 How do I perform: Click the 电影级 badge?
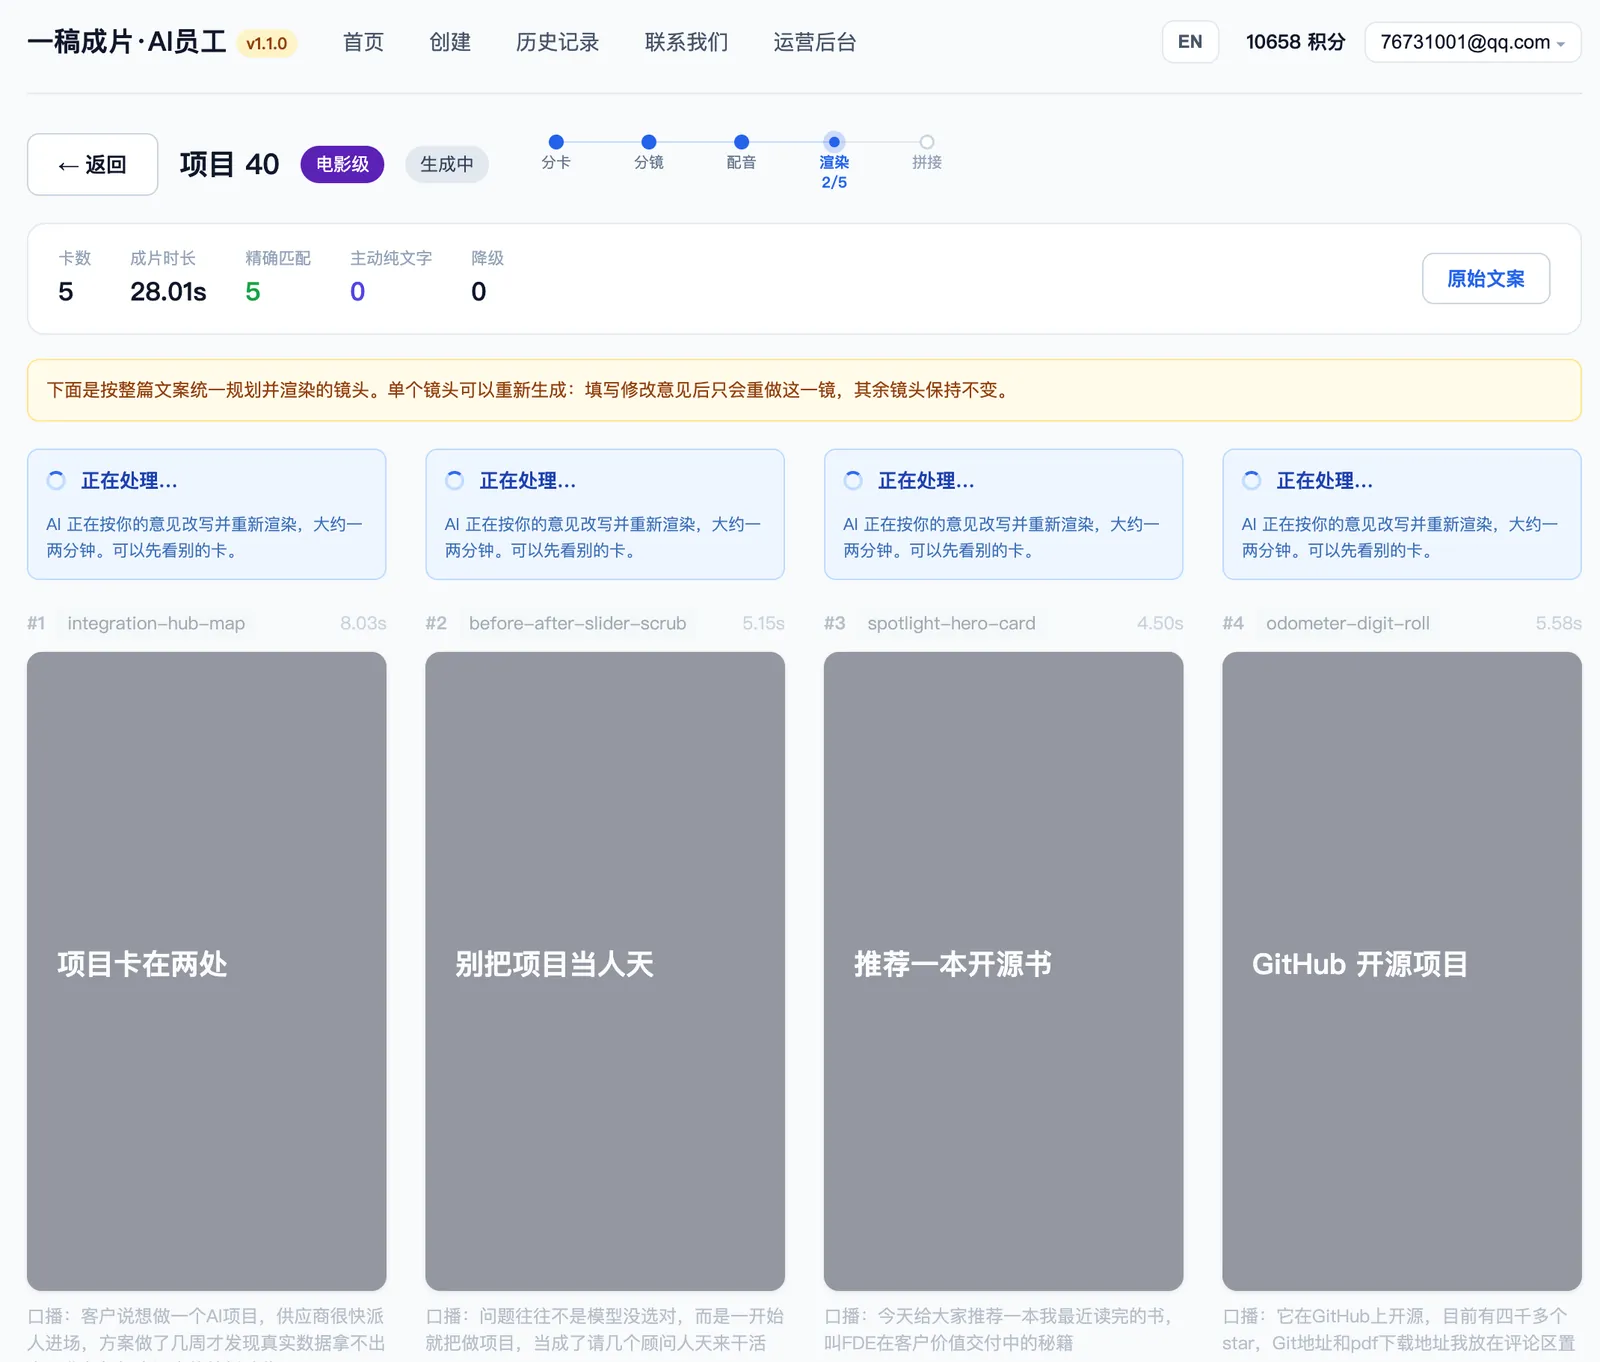[x=342, y=164]
